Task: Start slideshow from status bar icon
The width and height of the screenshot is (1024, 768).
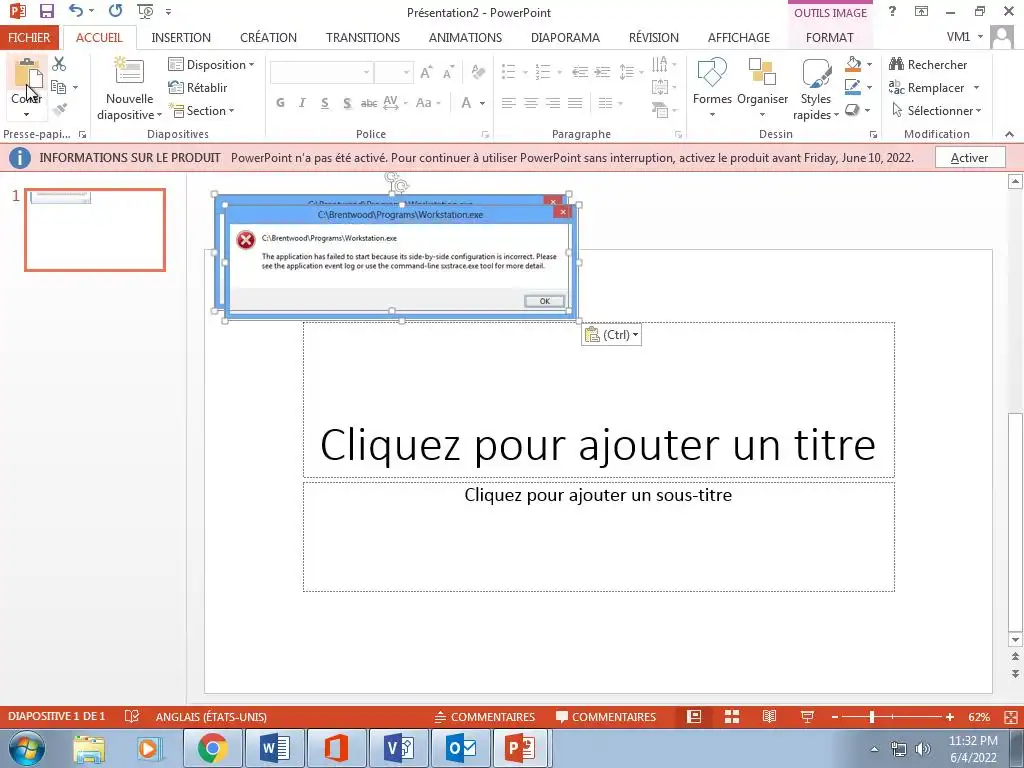Action: (807, 716)
